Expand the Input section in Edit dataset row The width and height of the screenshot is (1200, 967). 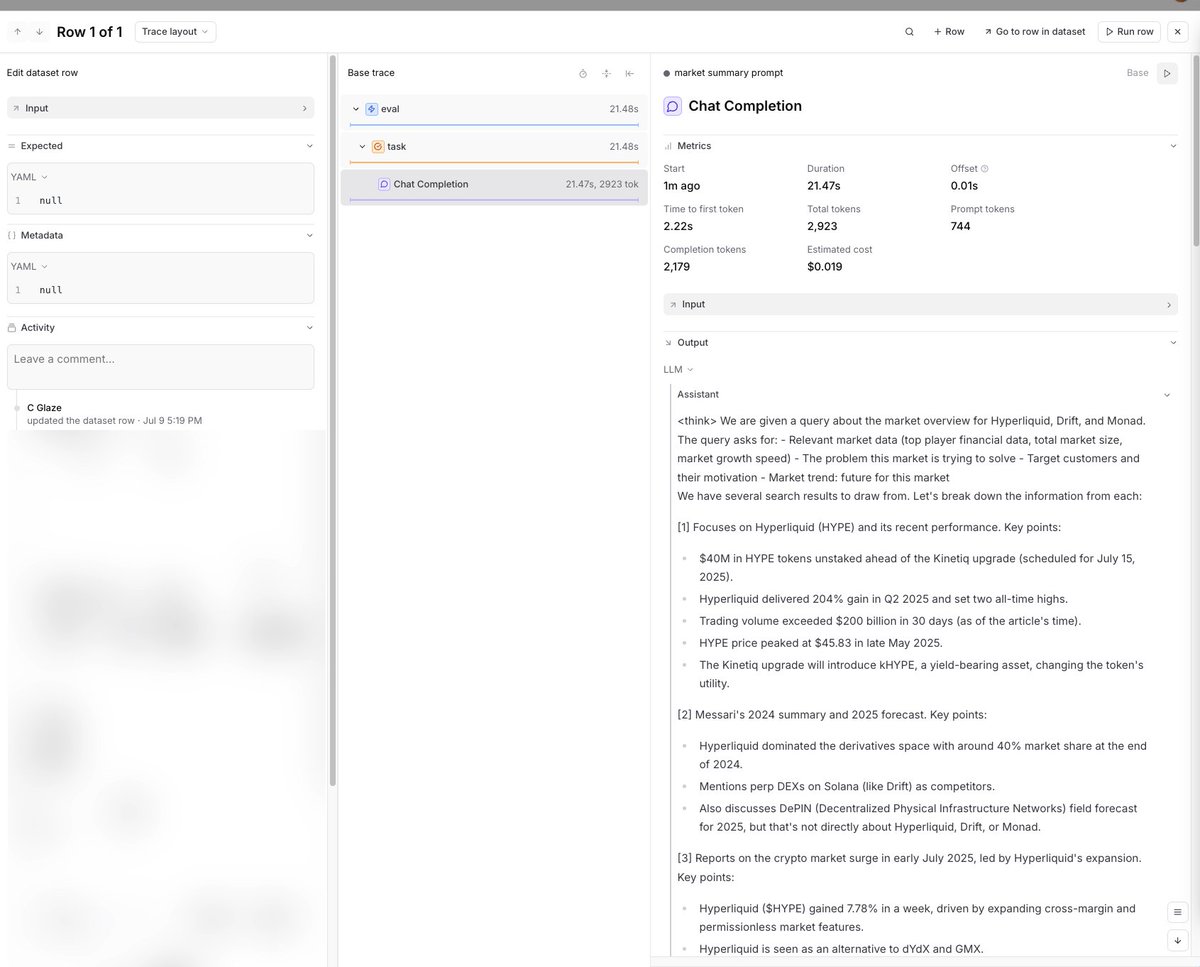(x=160, y=108)
